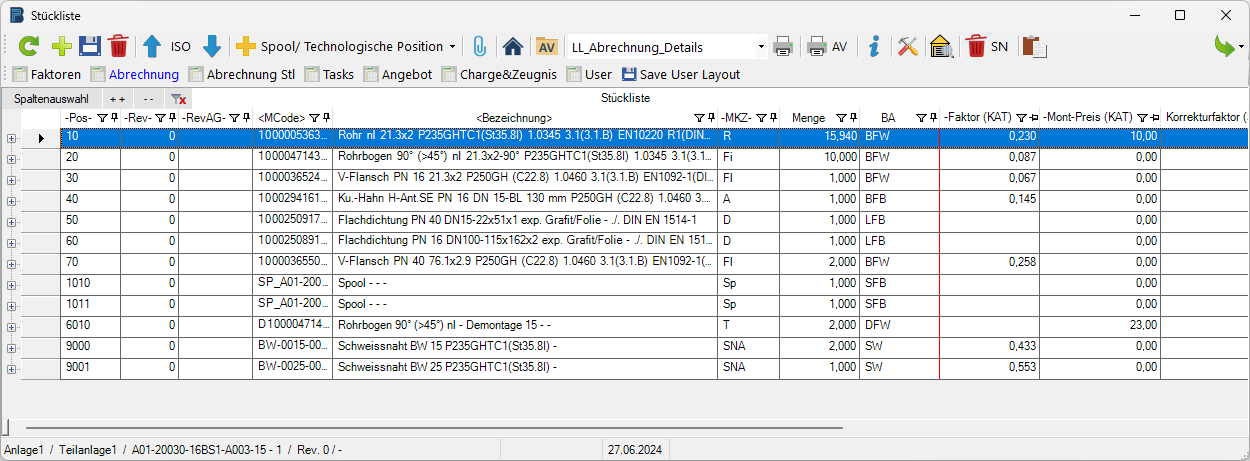Open the Spool/Technologische Position dropdown arrow

(x=452, y=47)
